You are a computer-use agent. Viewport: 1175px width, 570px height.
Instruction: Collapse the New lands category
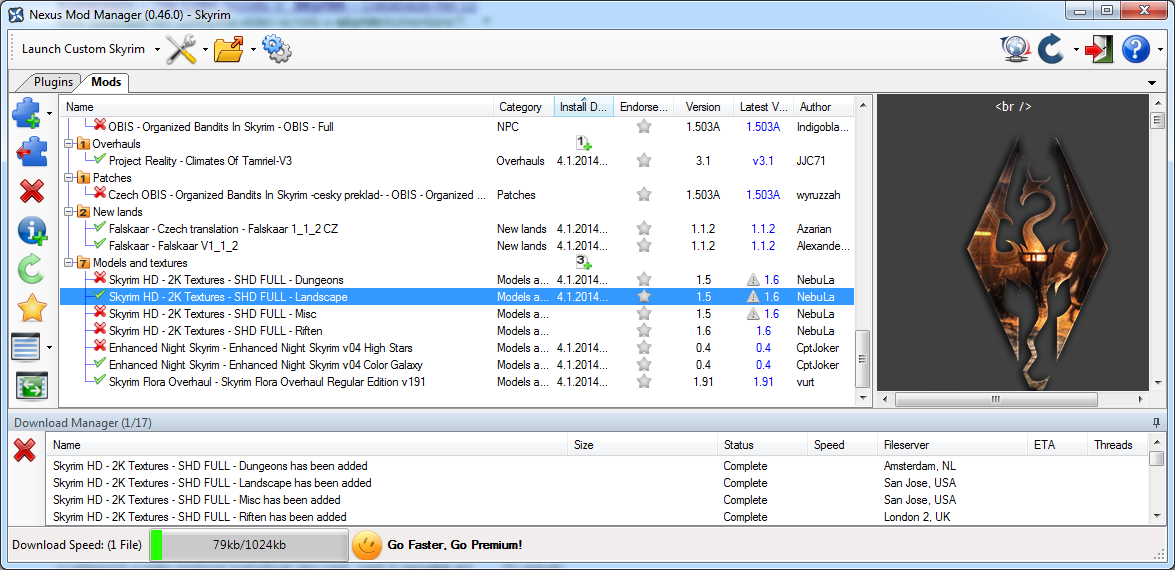[69, 212]
